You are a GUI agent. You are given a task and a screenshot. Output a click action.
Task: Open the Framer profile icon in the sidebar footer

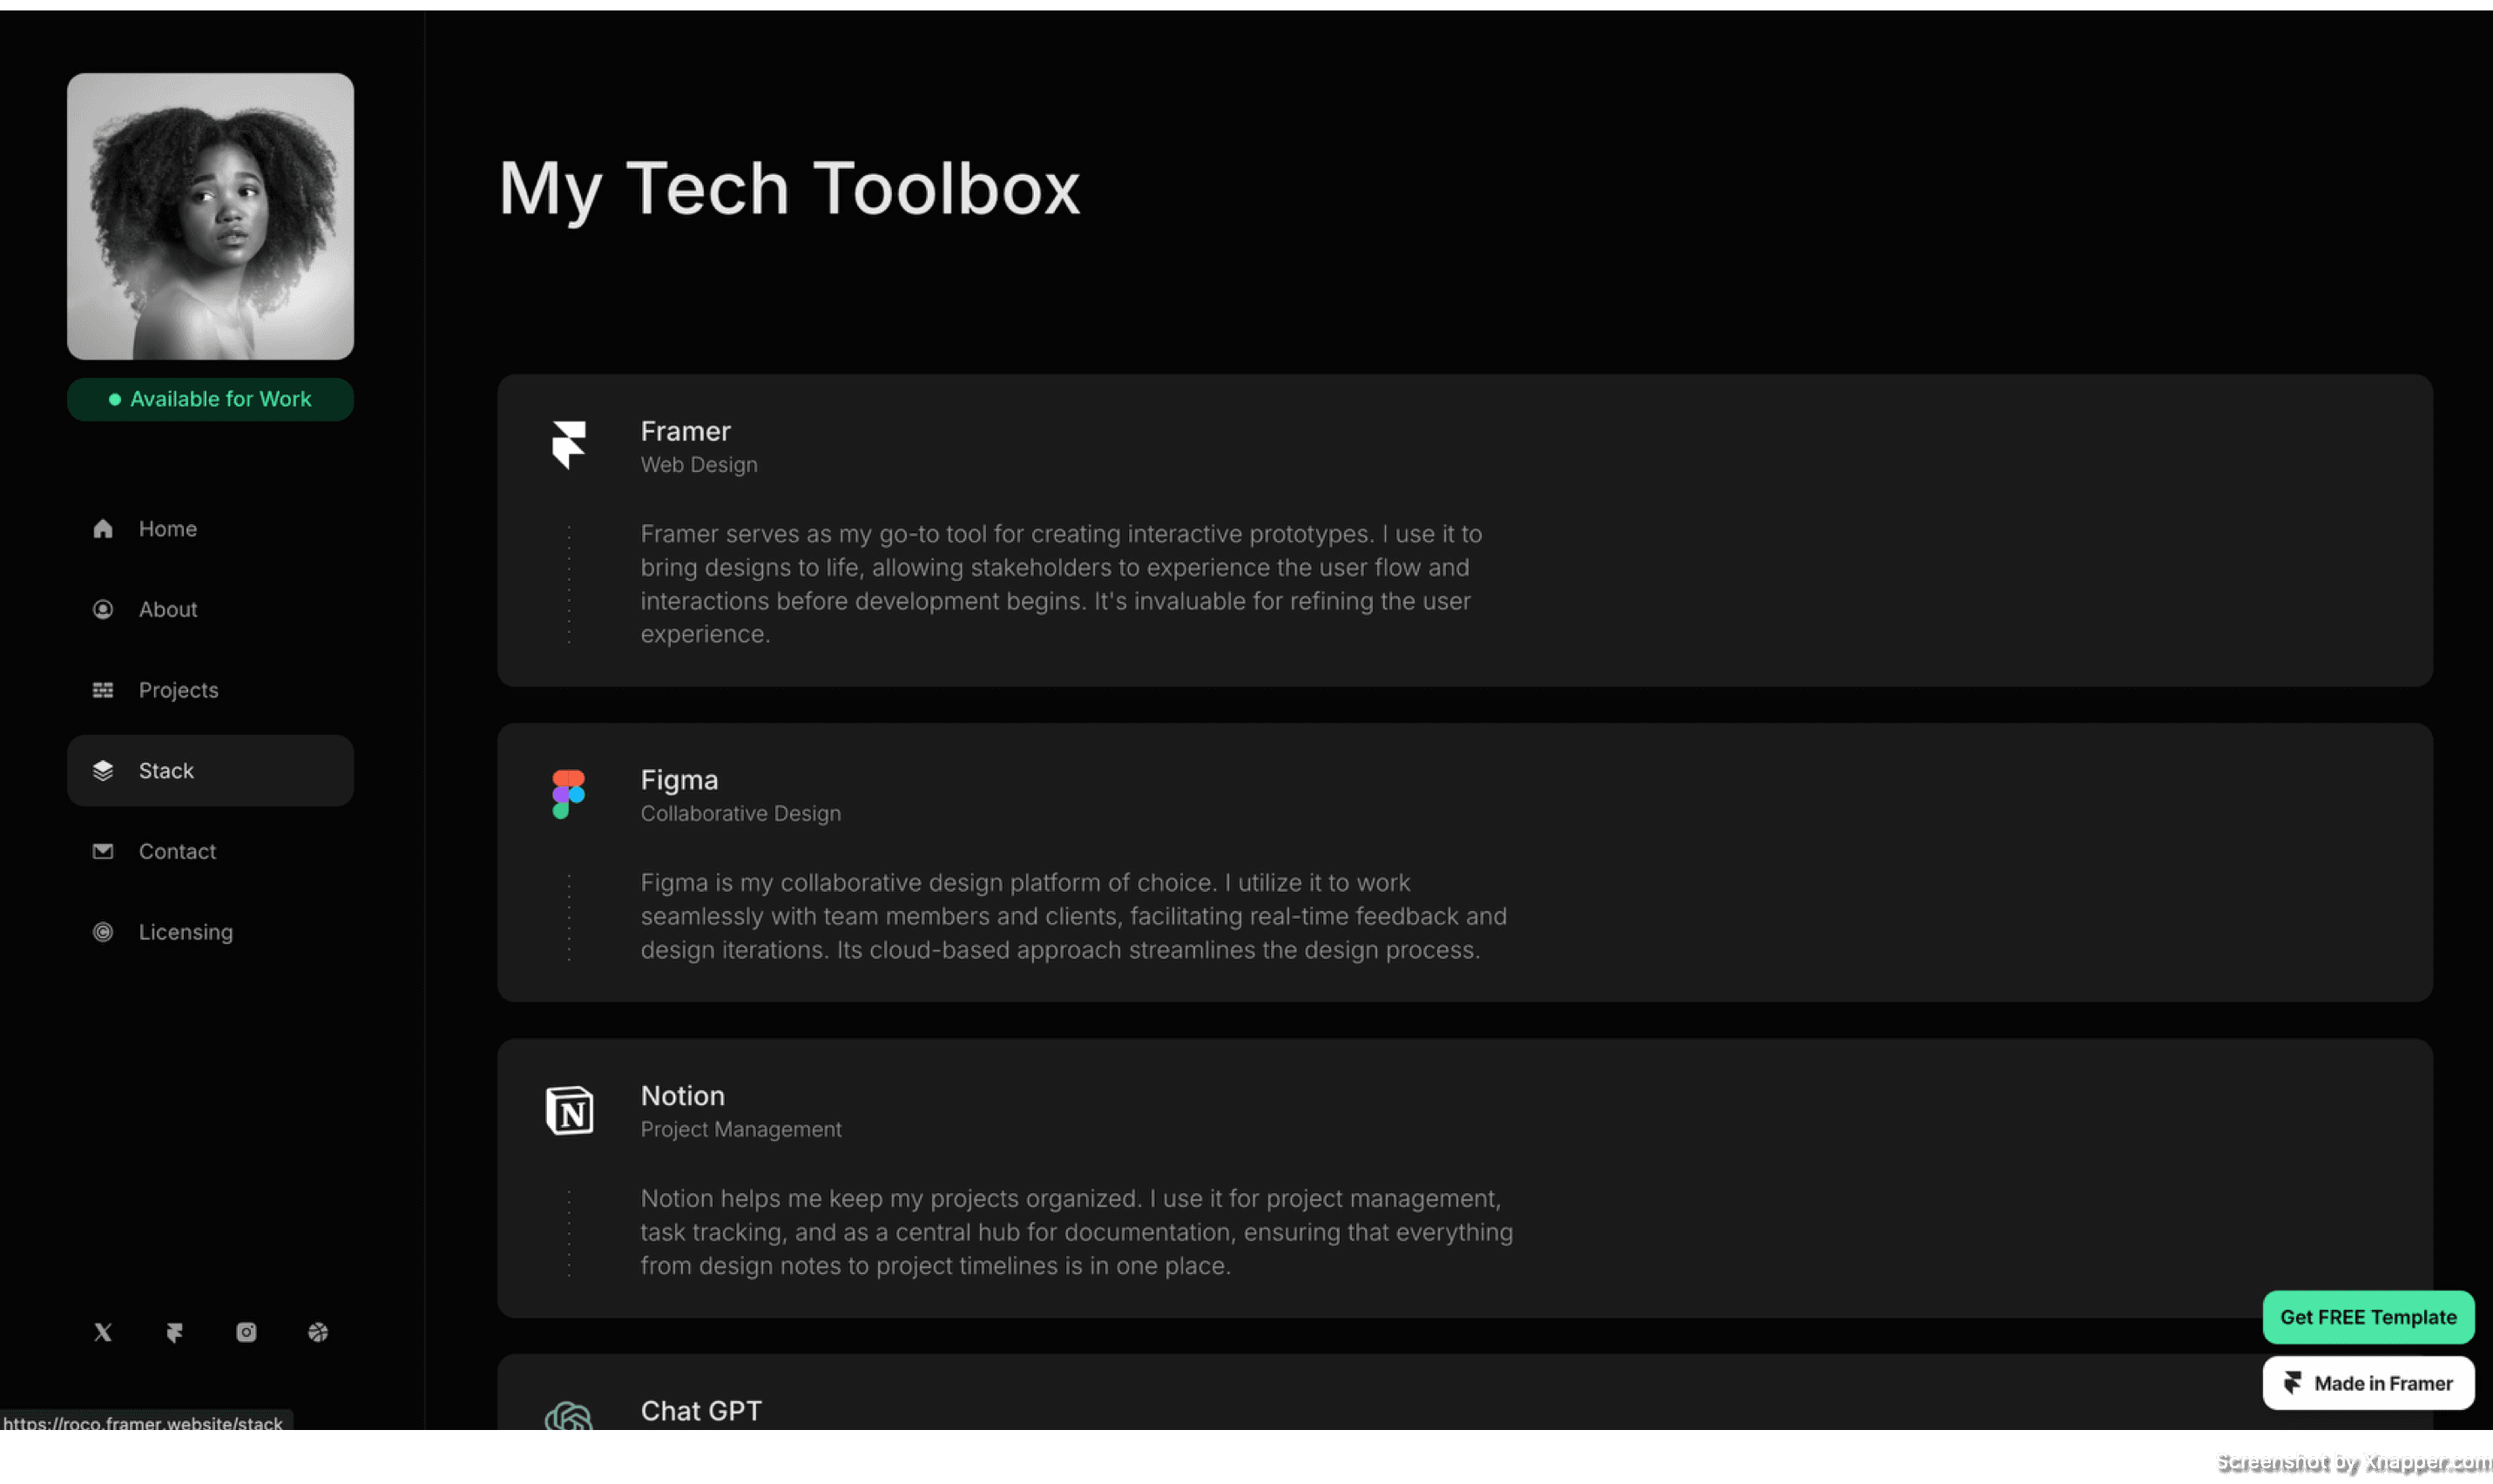point(175,1332)
